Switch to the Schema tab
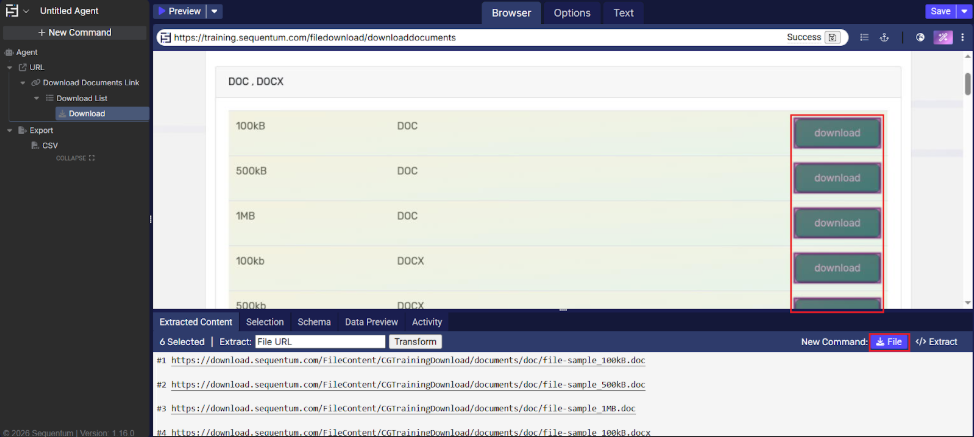Image resolution: width=974 pixels, height=437 pixels. tap(314, 322)
